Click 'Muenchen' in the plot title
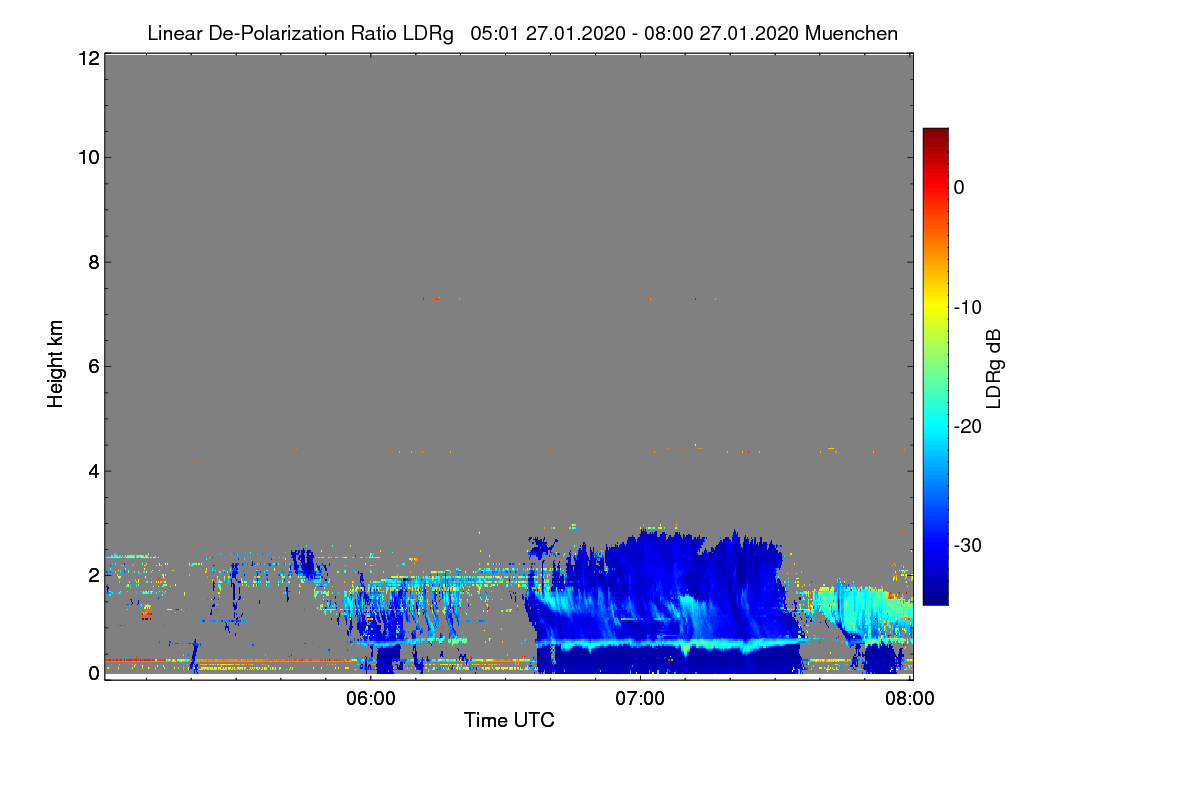 851,33
